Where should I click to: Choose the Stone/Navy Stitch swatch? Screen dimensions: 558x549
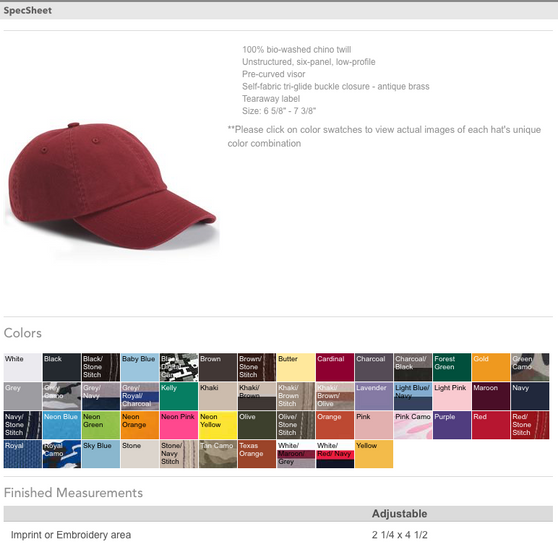coord(179,454)
